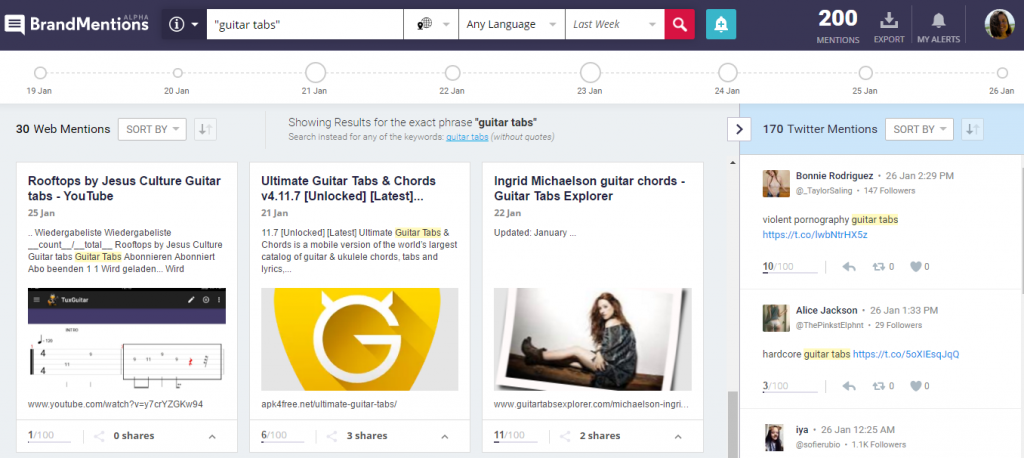This screenshot has width=1024, height=458.
Task: Click share icon beside 3 shares
Action: tap(332, 436)
